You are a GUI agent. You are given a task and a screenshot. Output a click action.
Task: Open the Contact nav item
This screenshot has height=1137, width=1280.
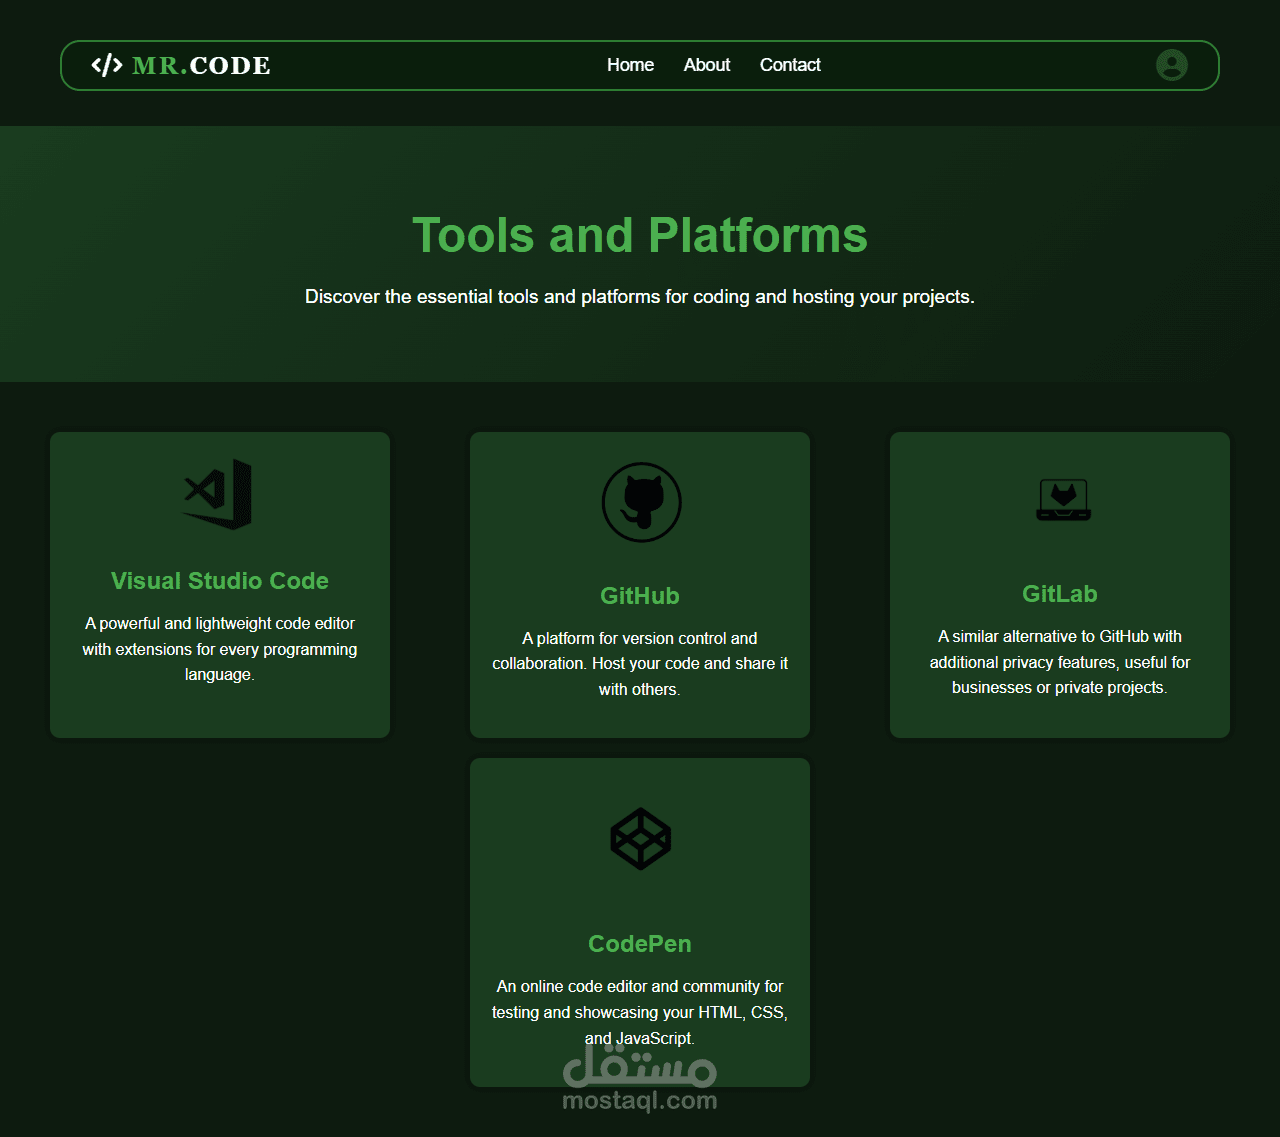[790, 65]
